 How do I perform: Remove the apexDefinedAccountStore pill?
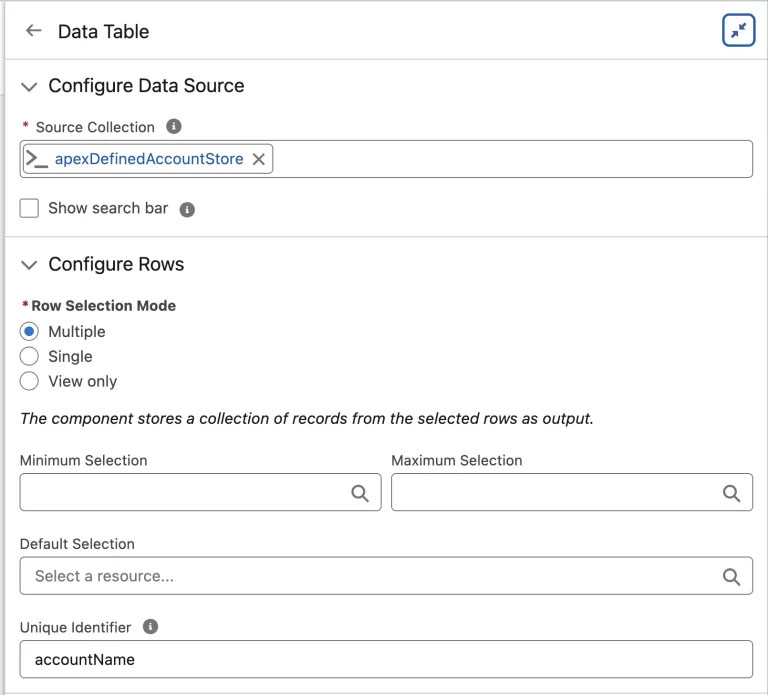[258, 159]
